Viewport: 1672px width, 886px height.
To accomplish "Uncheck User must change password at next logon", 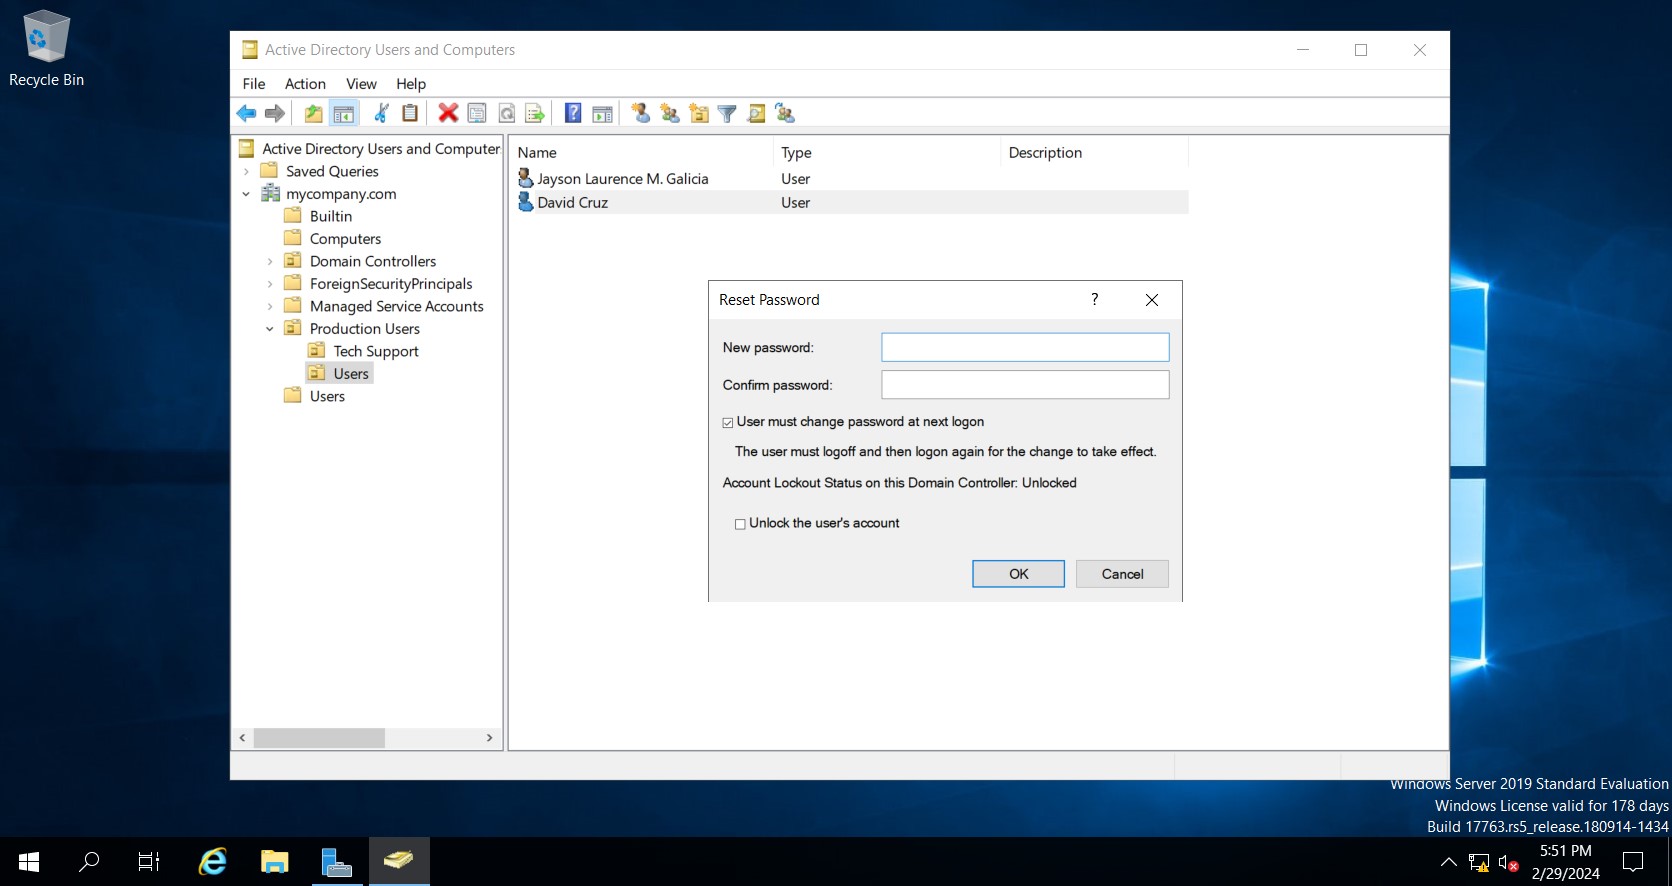I will [728, 423].
